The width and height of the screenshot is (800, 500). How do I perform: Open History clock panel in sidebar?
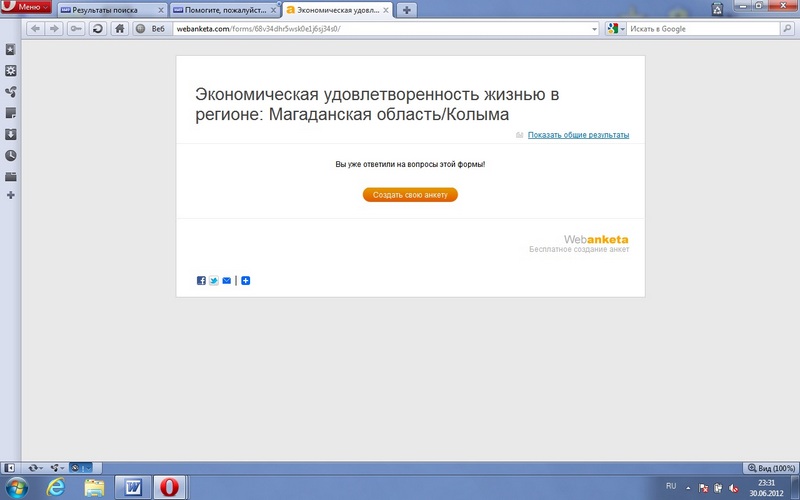[x=11, y=155]
